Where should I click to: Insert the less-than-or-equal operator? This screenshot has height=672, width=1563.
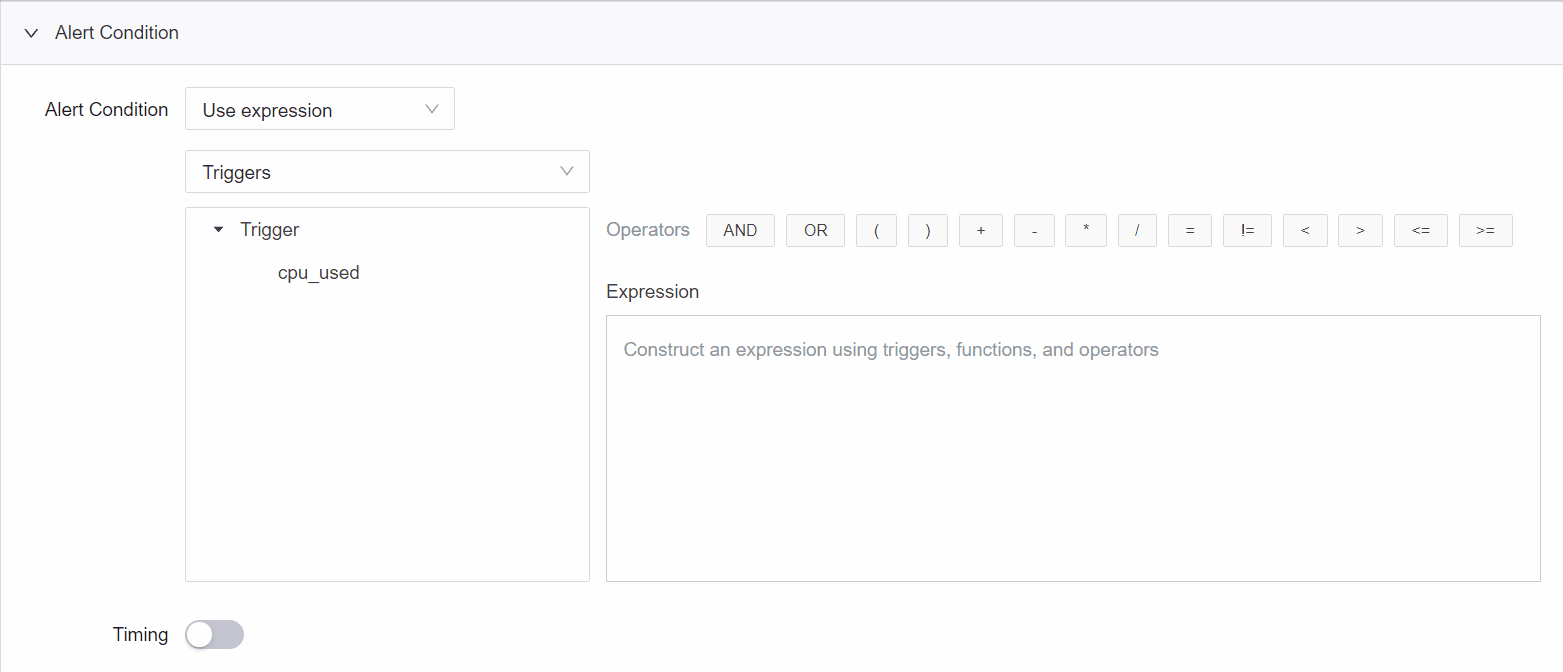pos(1421,230)
